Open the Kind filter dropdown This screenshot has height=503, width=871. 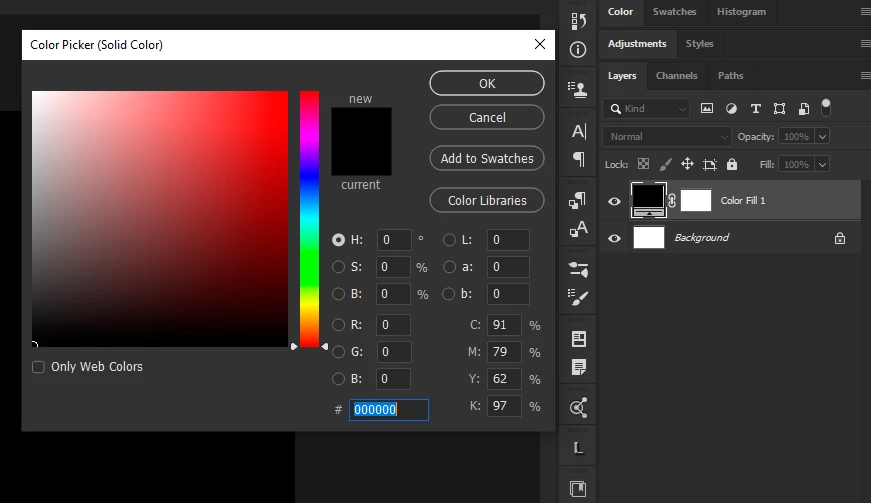click(646, 109)
